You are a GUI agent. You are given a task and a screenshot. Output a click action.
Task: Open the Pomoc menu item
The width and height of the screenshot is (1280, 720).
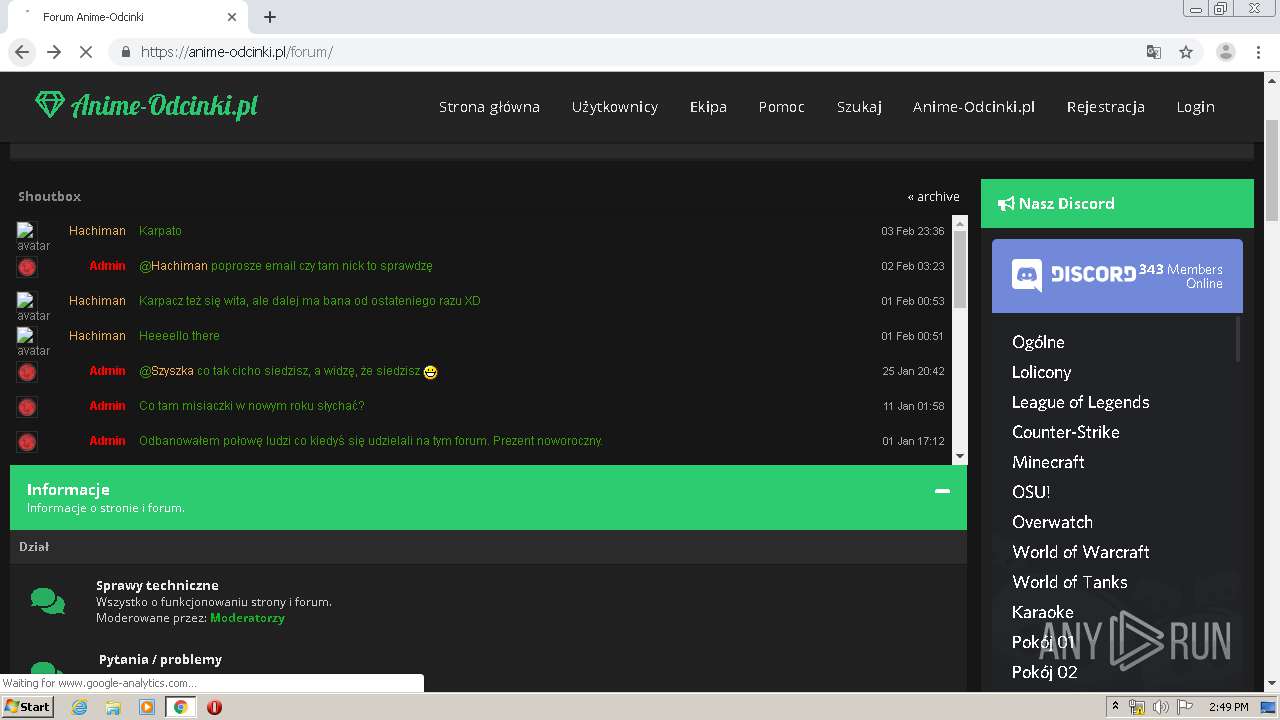tap(781, 107)
